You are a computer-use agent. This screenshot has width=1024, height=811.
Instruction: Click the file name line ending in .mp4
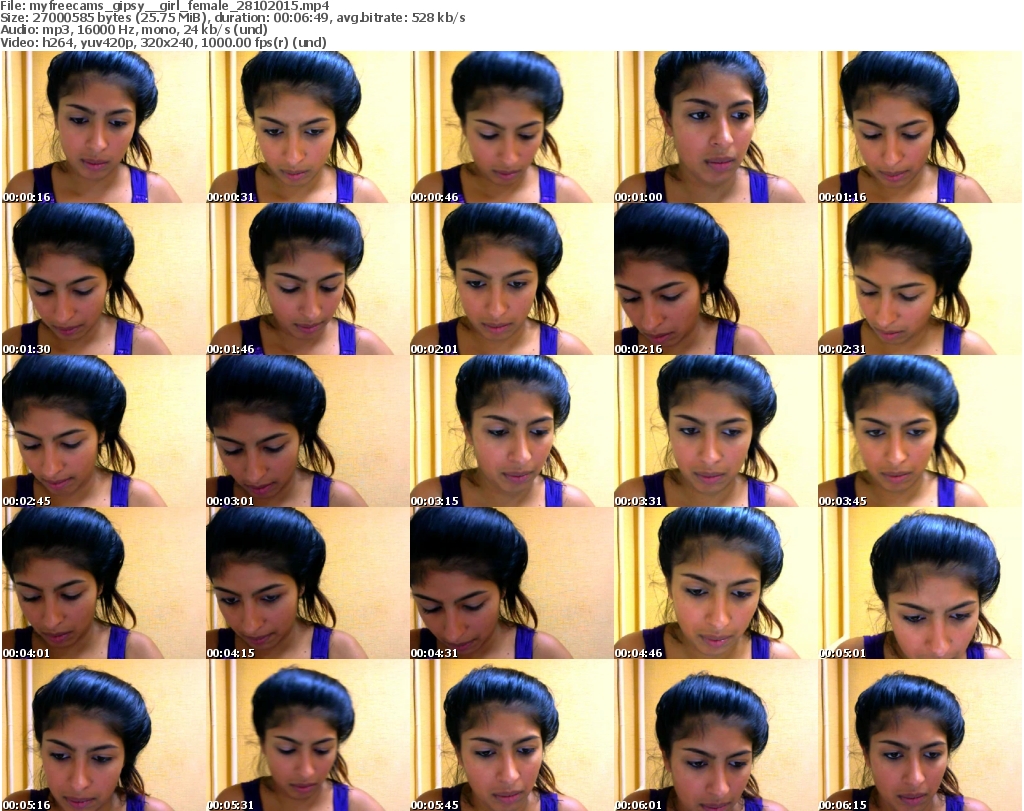coord(165,7)
